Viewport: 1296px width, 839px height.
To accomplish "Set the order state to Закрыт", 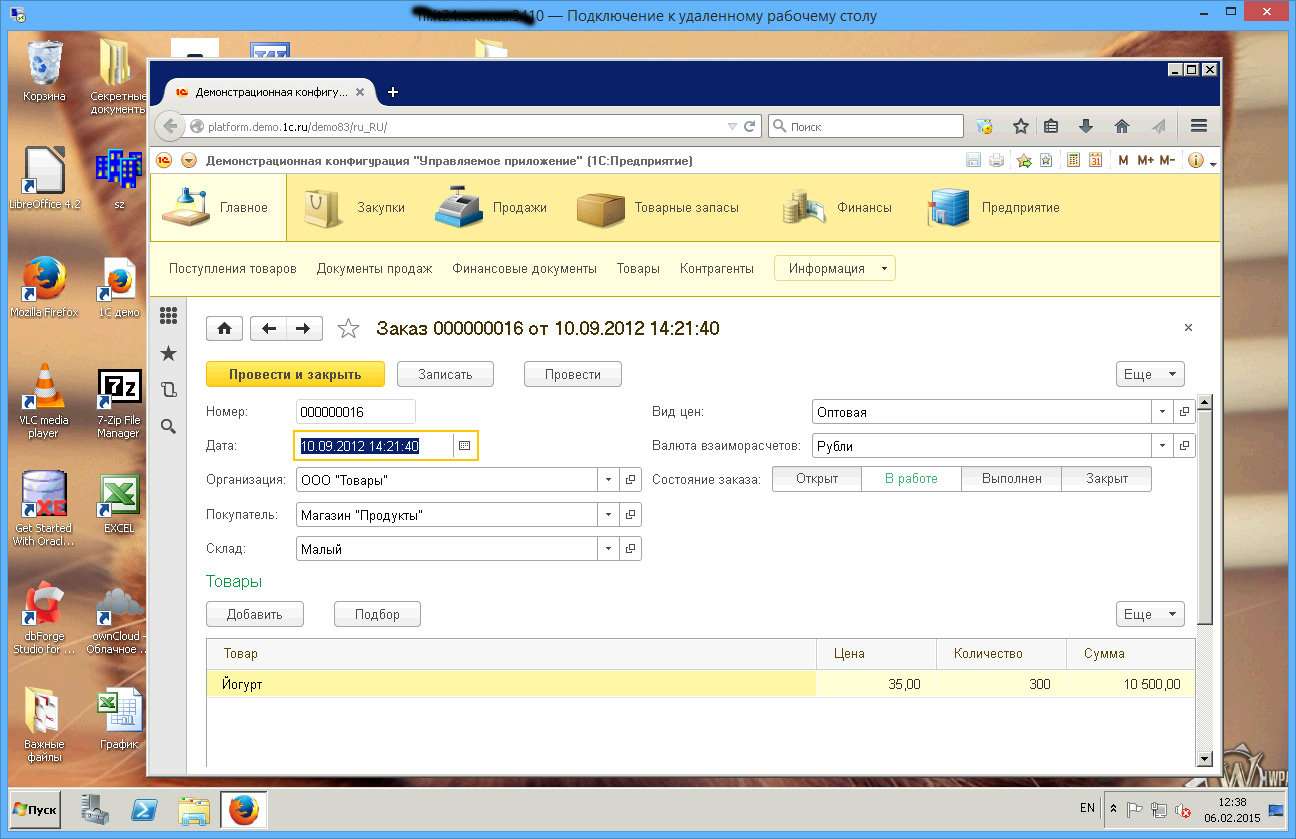I will point(1106,479).
